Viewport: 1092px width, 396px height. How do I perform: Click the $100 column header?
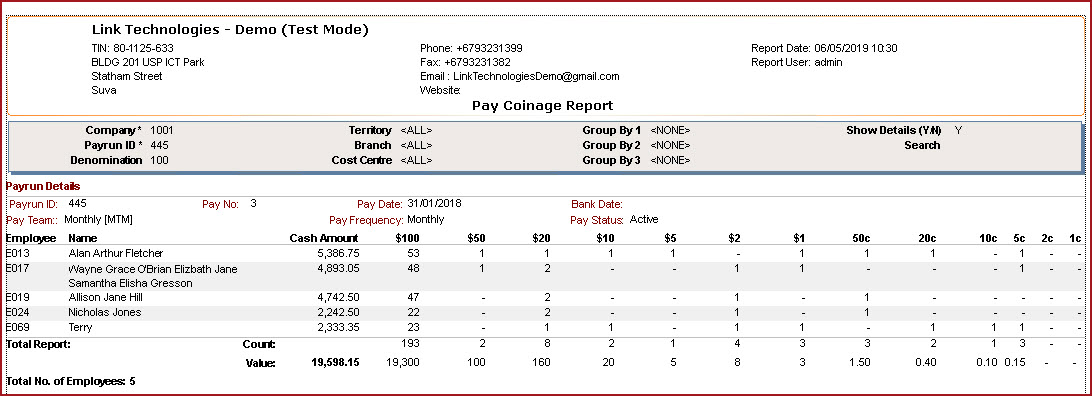coord(407,238)
